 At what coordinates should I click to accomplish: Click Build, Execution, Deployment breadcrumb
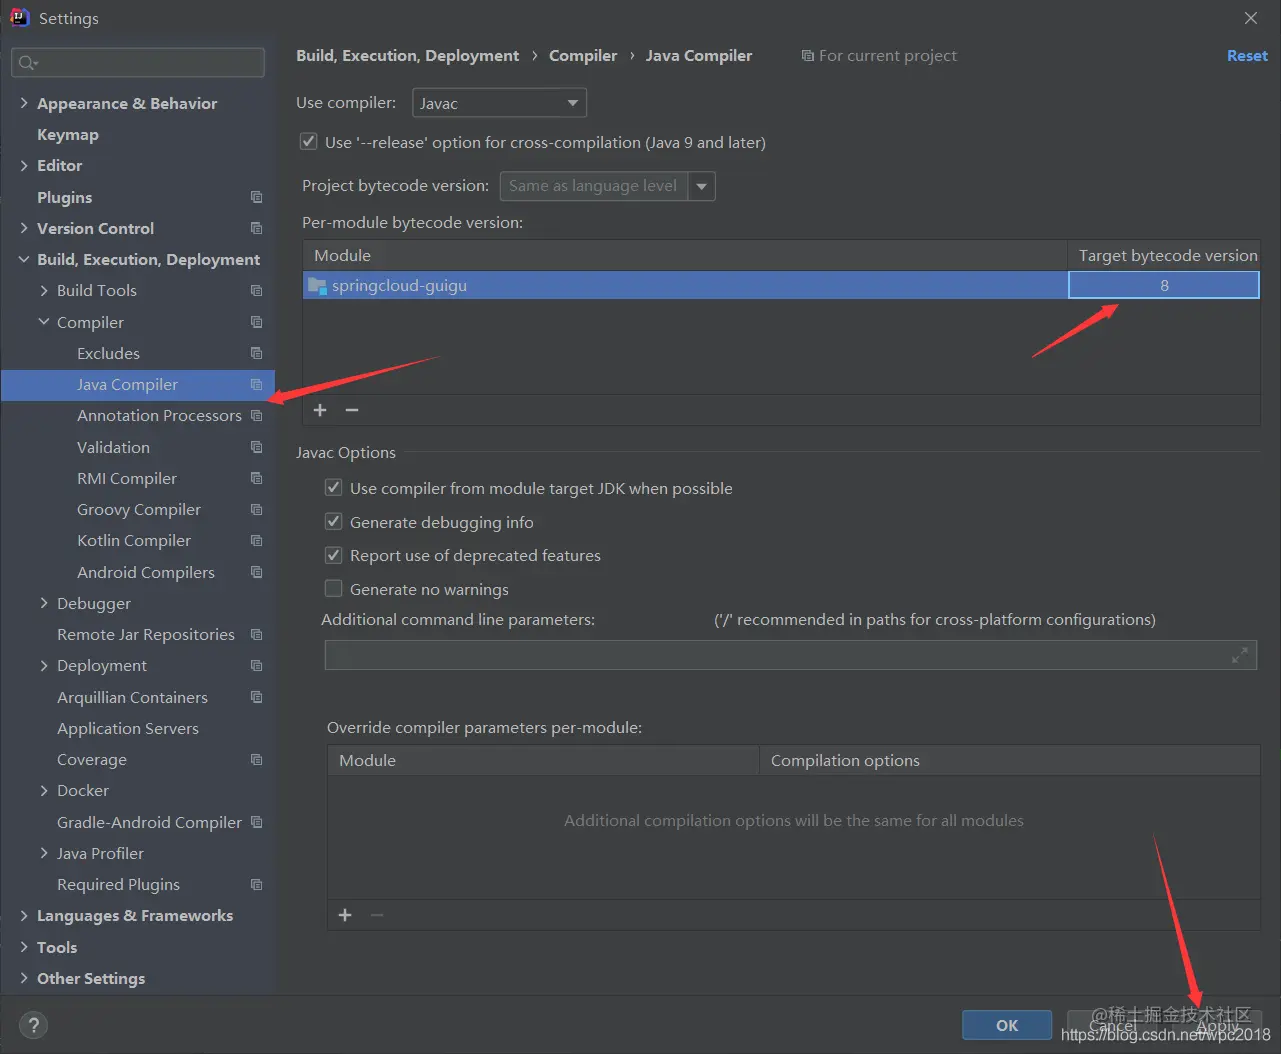[x=407, y=55]
